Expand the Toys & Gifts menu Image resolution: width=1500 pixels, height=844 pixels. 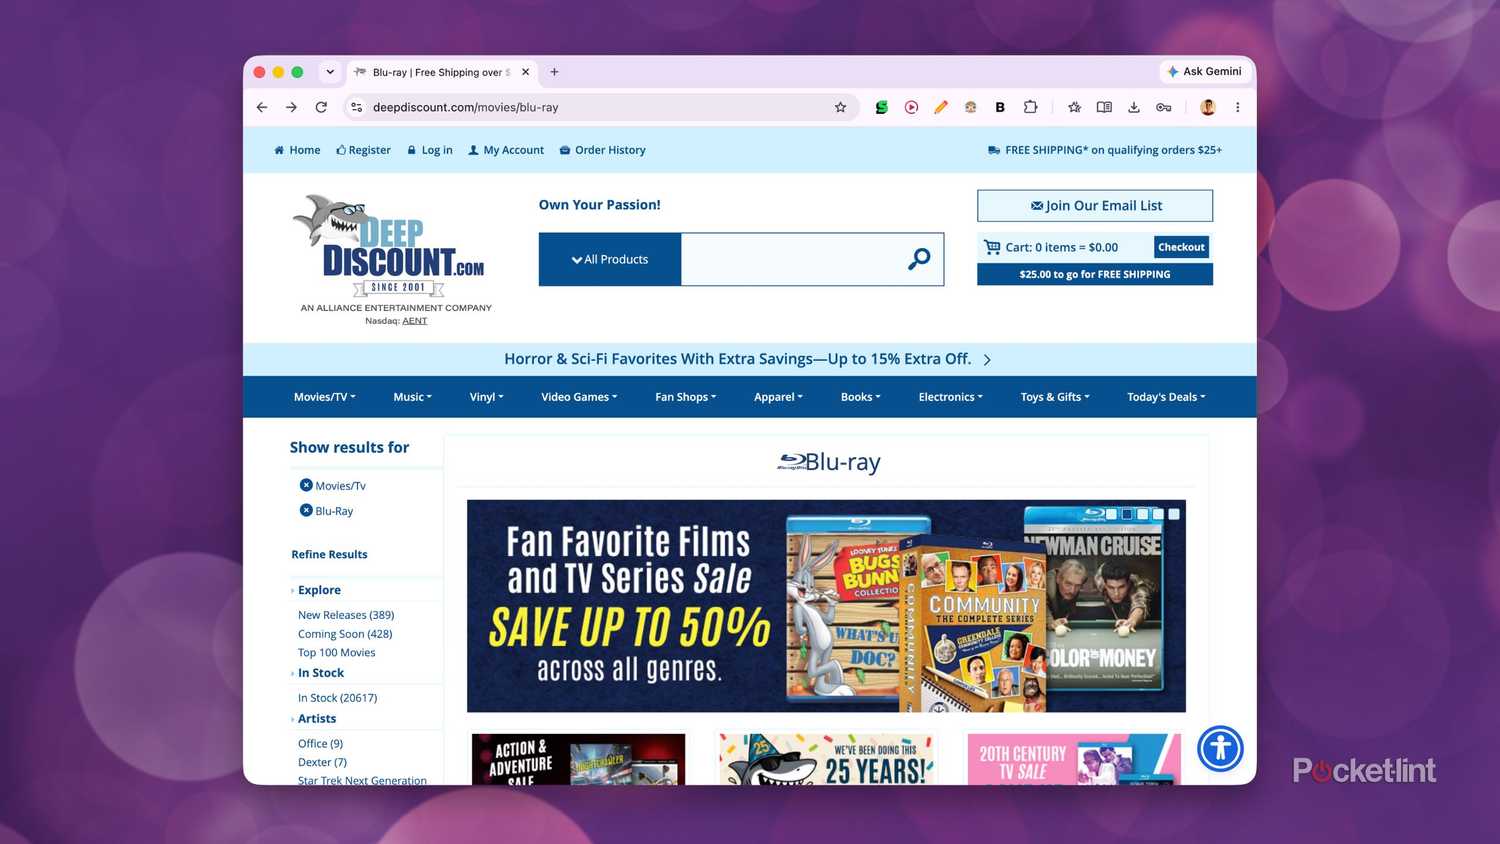tap(1055, 397)
